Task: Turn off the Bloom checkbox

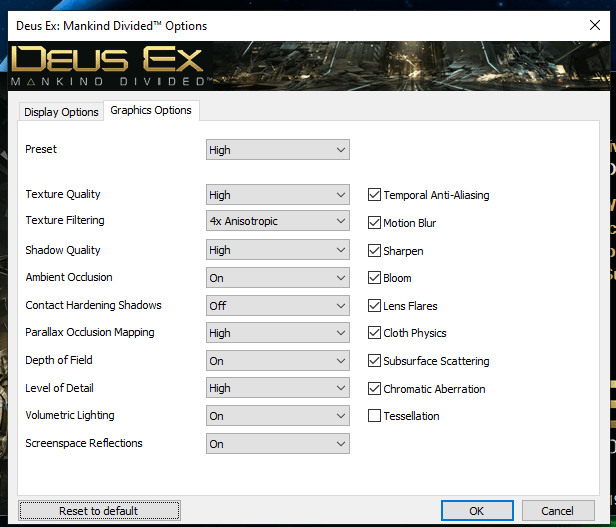Action: [x=375, y=278]
